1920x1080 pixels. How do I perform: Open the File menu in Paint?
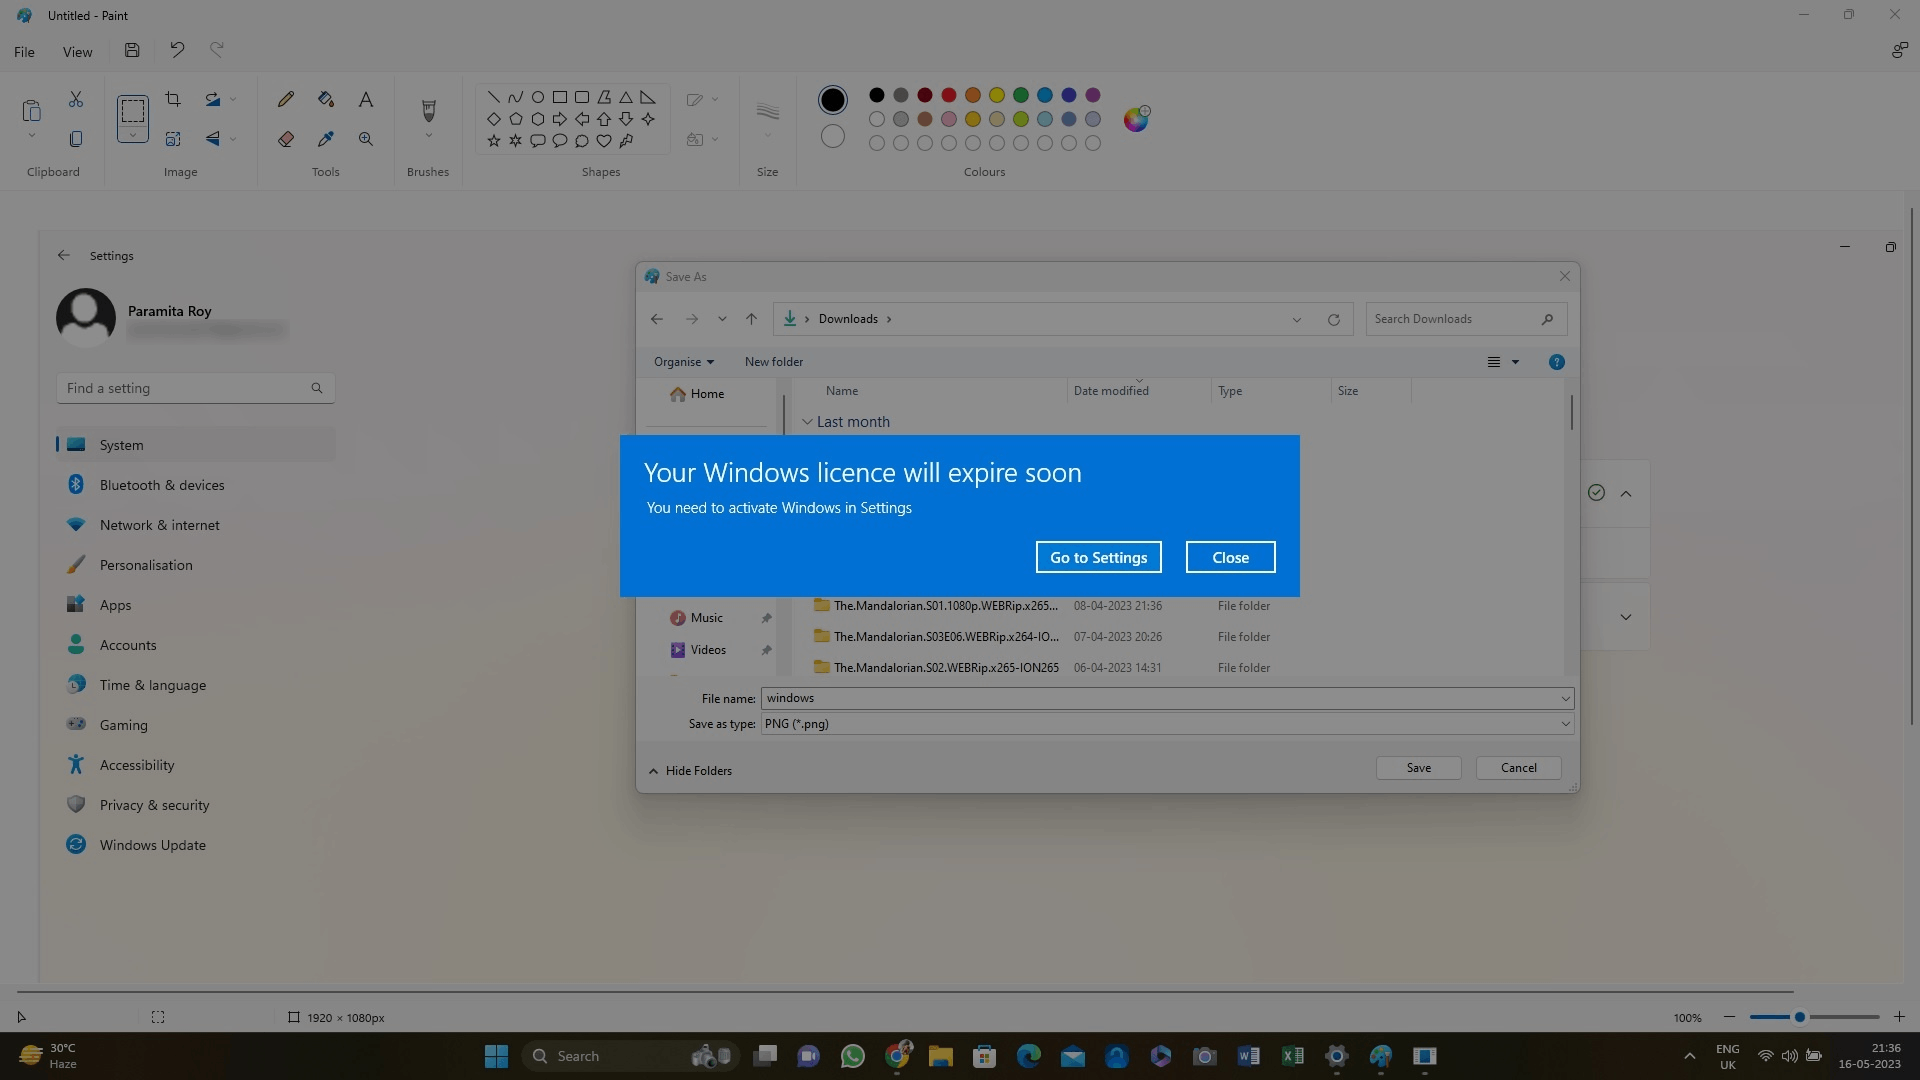pyautogui.click(x=24, y=52)
